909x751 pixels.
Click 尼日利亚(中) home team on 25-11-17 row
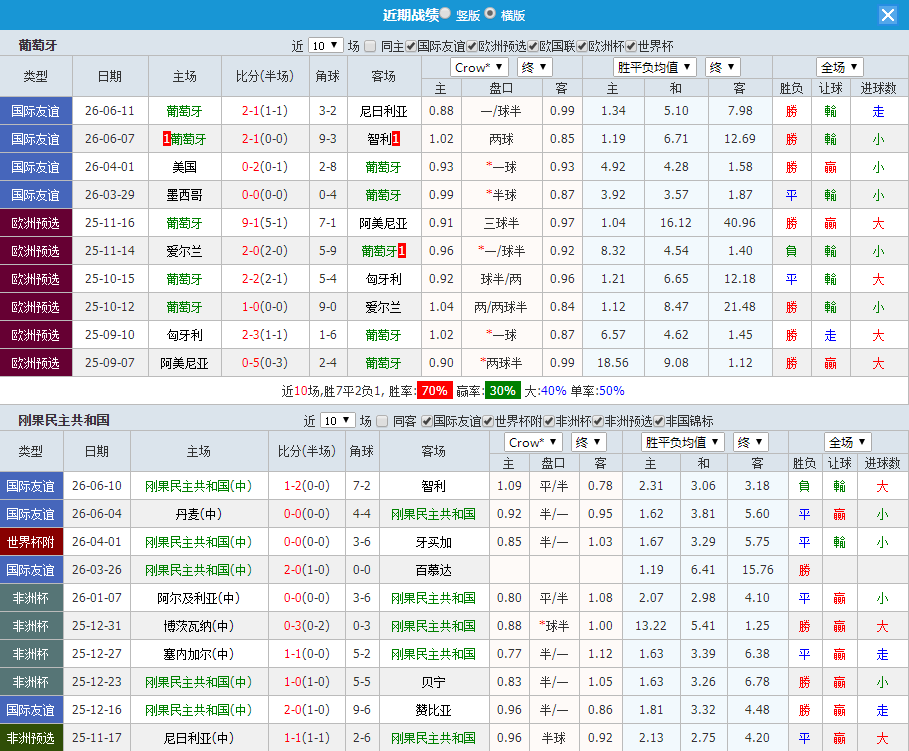tap(198, 738)
